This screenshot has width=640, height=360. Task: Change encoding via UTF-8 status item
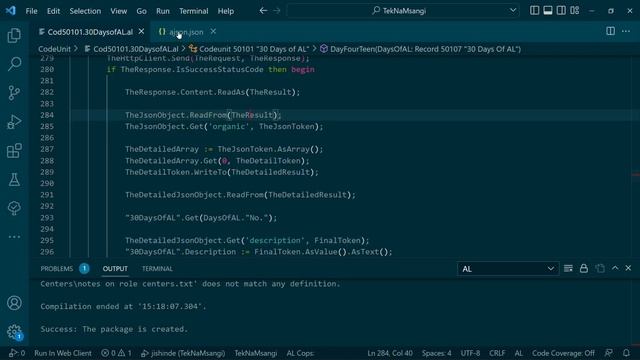[x=470, y=353]
